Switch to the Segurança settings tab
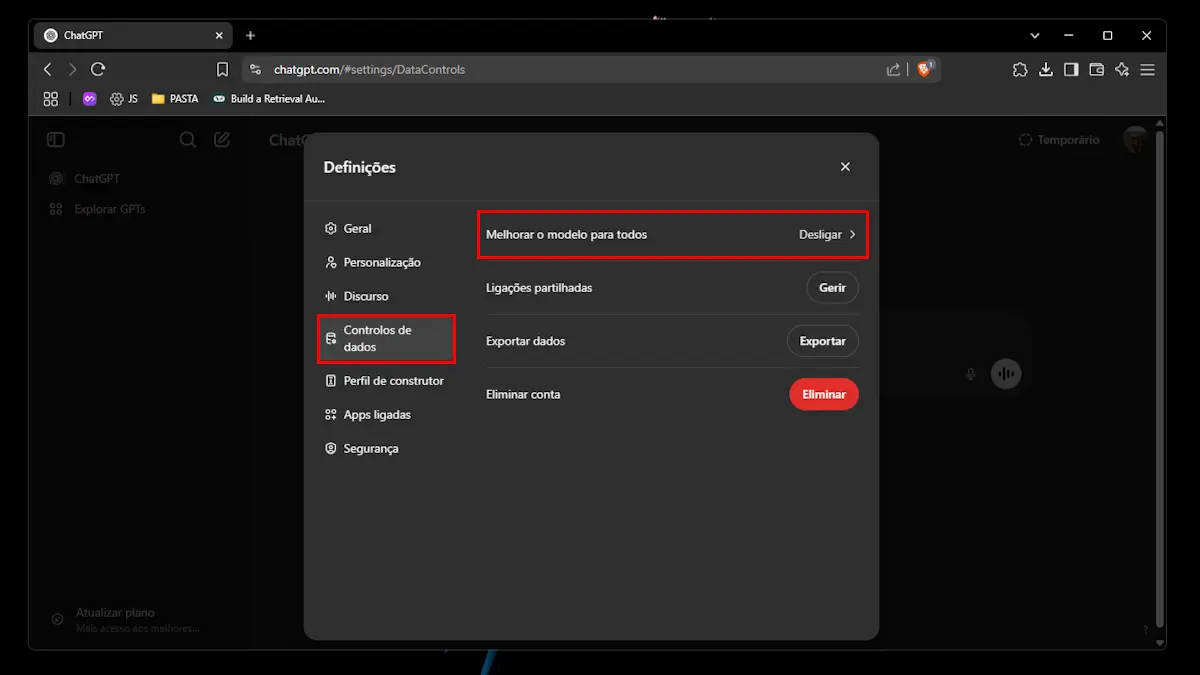The width and height of the screenshot is (1200, 675). tap(370, 449)
